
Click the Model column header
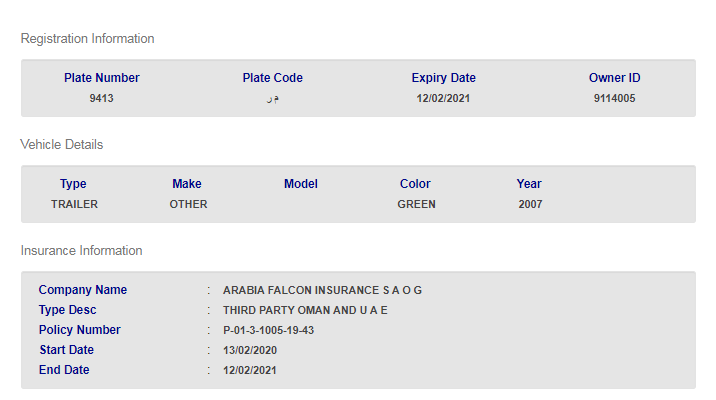click(300, 184)
